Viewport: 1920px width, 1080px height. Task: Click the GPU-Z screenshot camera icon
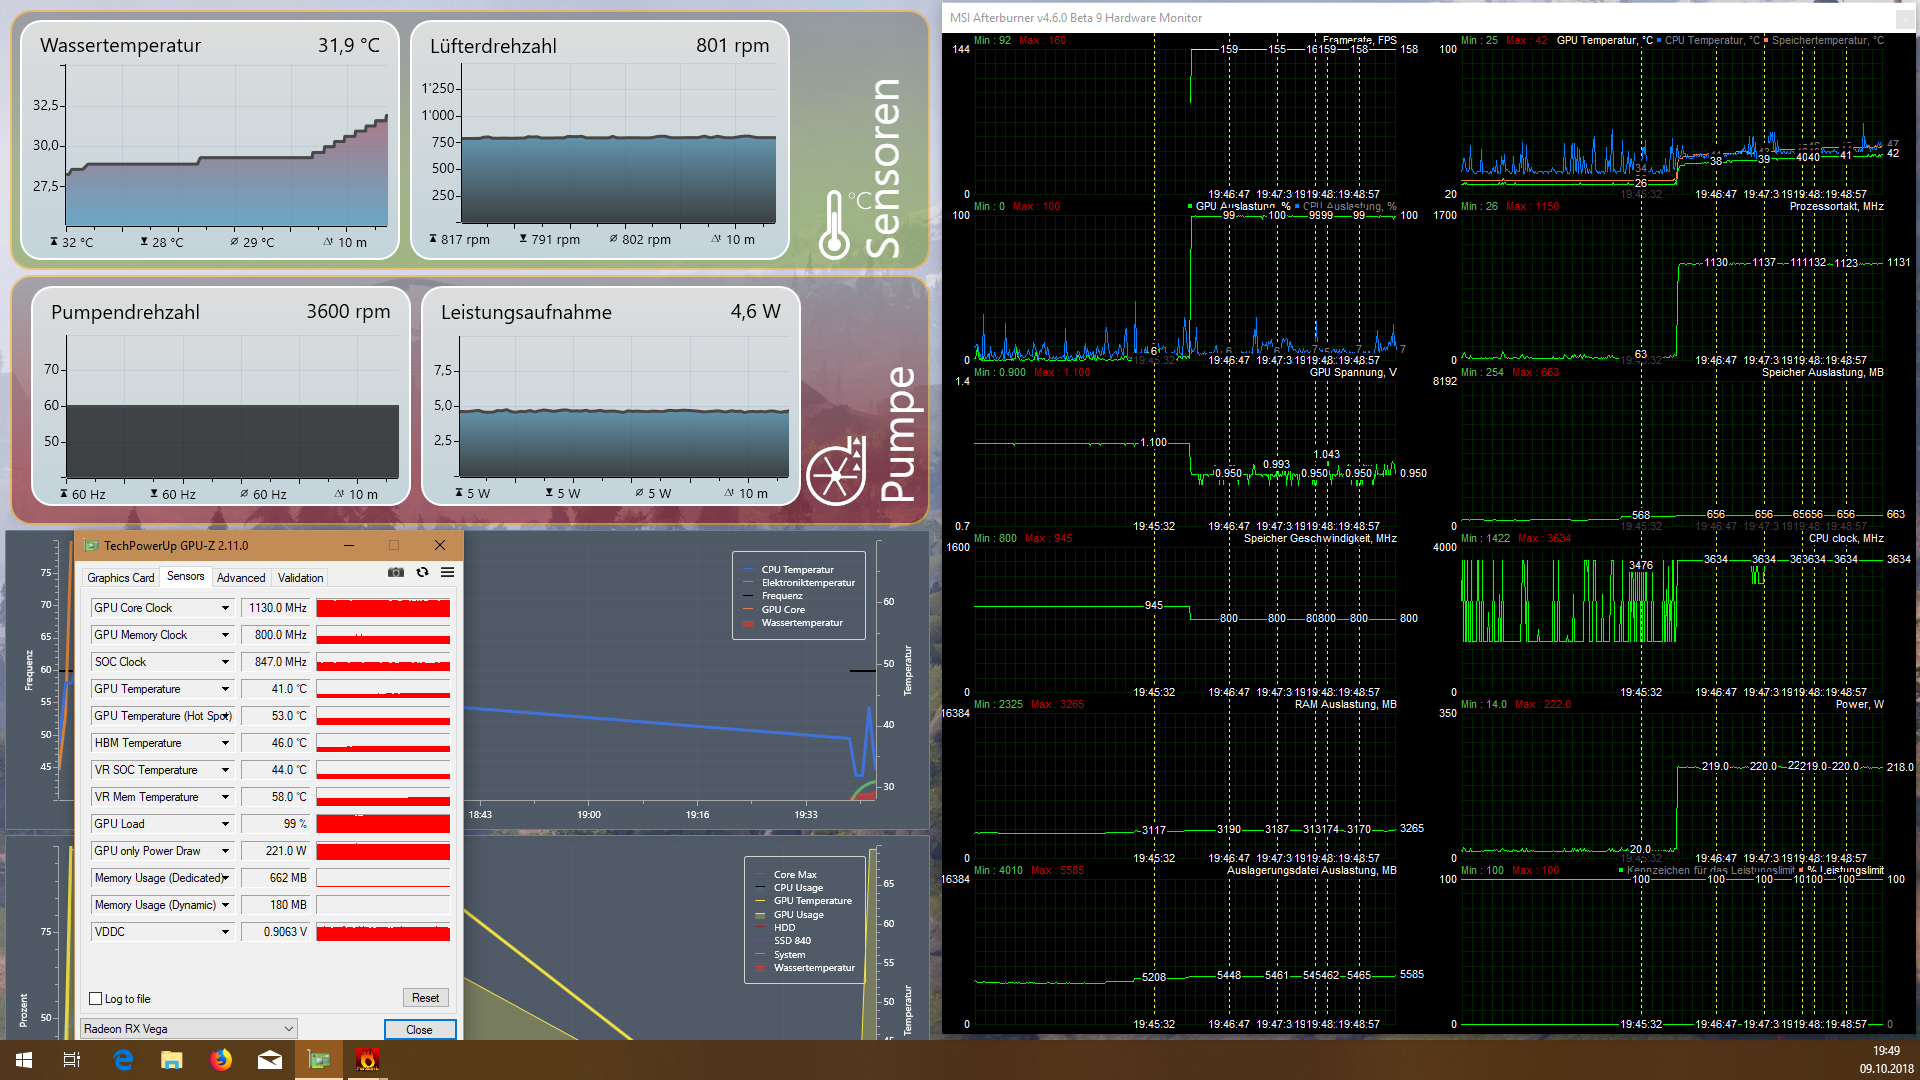[x=396, y=573]
